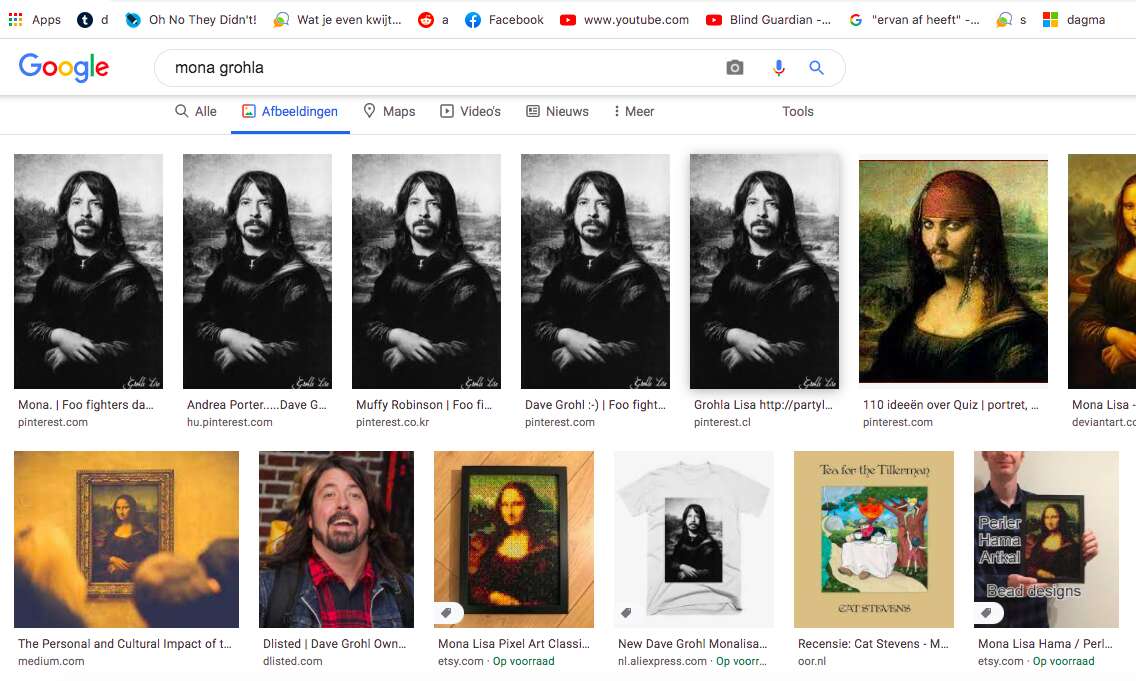The height and width of the screenshot is (681, 1136).
Task: Click the product tag on Pixel Art image
Action: point(447,613)
